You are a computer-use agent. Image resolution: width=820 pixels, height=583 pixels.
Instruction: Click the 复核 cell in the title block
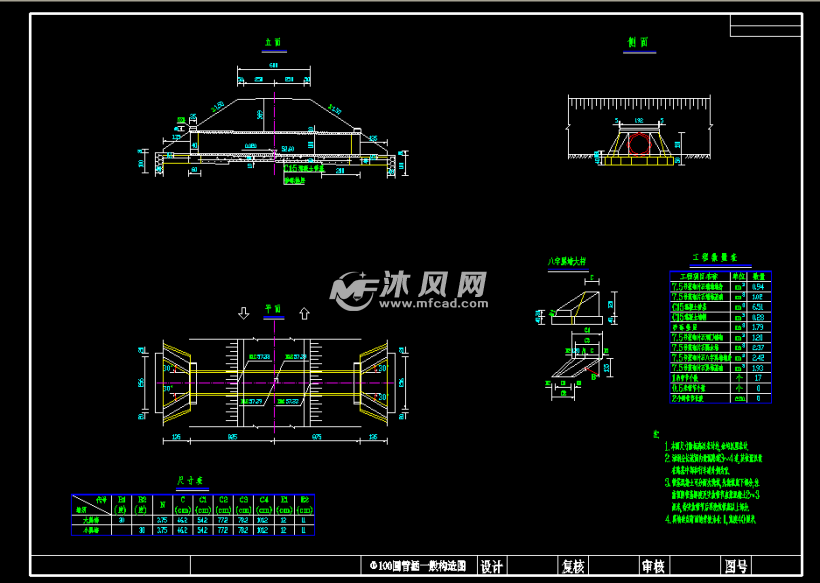click(x=573, y=566)
